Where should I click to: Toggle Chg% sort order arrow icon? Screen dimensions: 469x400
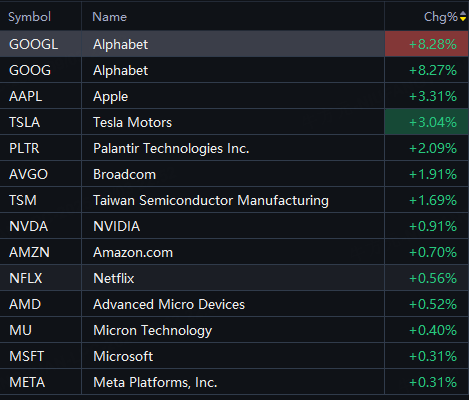click(463, 16)
